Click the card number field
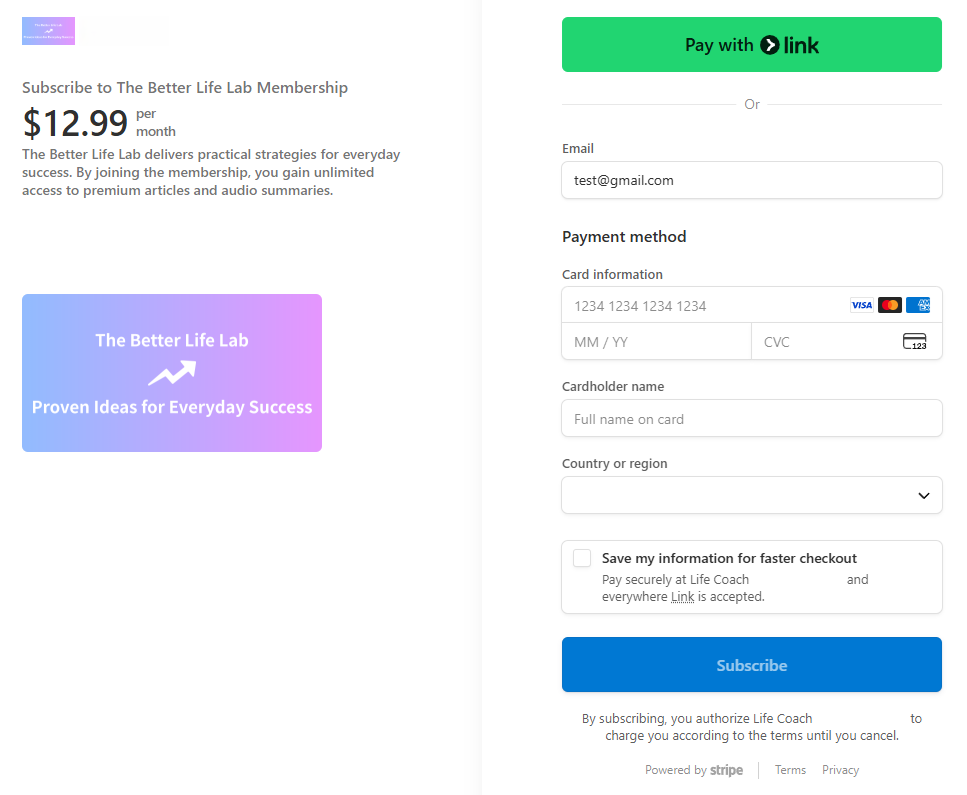Viewport: 967px width, 795px height. [x=700, y=305]
